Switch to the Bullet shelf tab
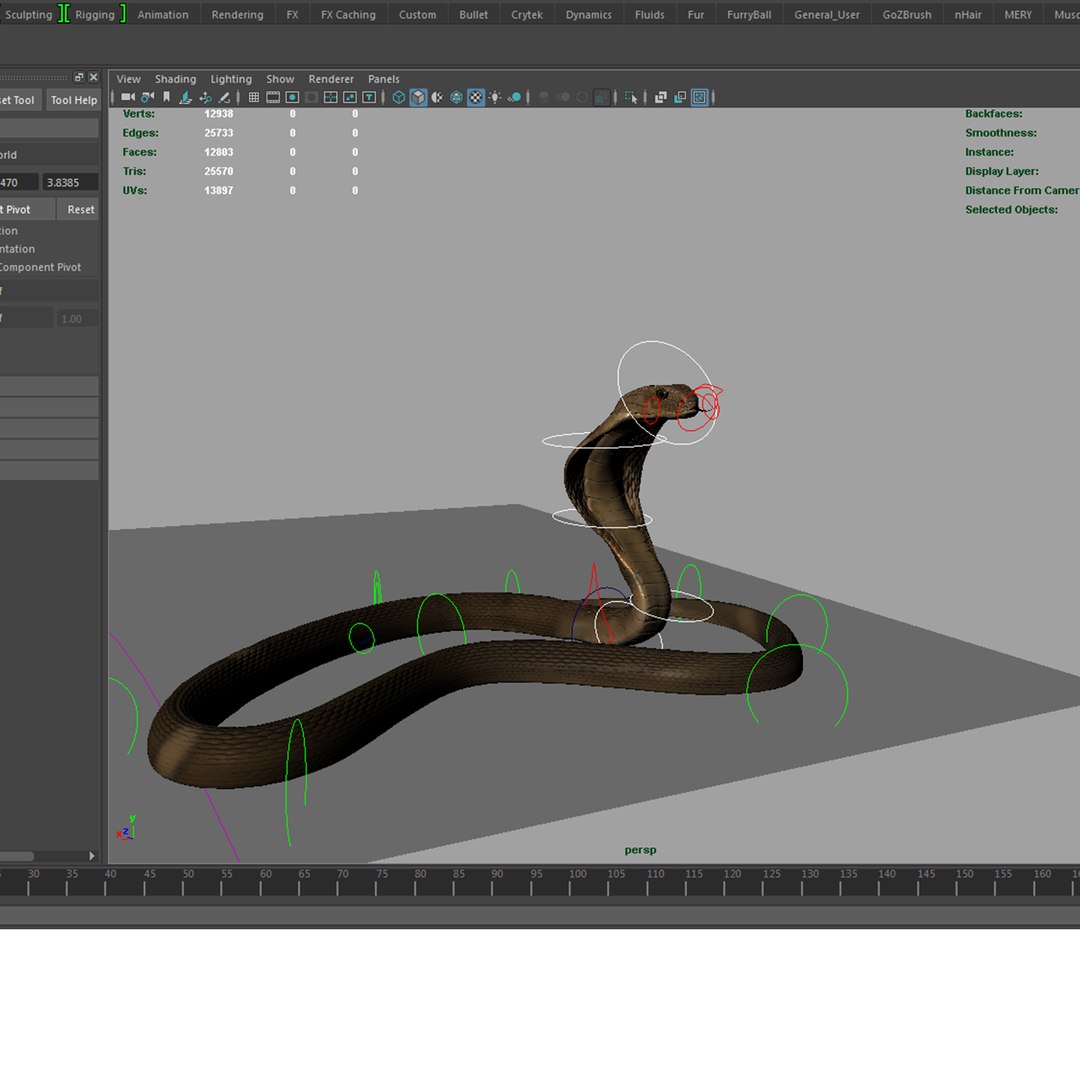 tap(473, 14)
